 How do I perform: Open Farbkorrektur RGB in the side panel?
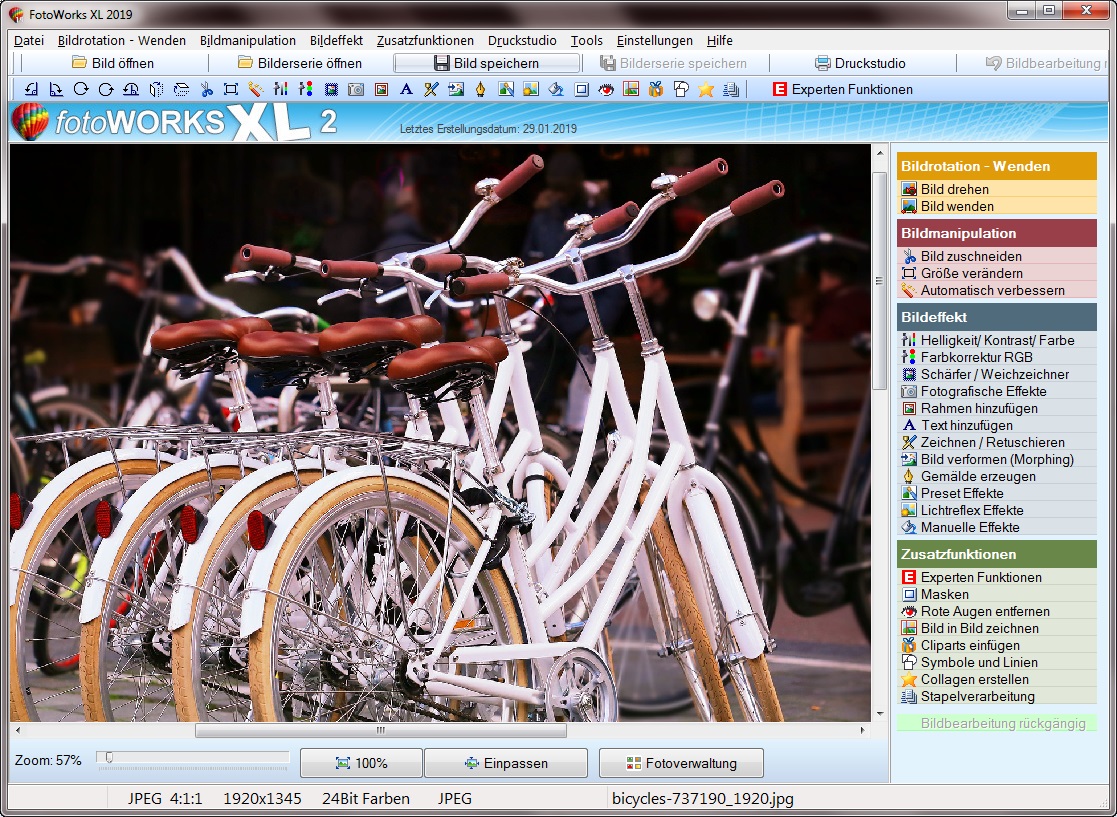(x=997, y=357)
